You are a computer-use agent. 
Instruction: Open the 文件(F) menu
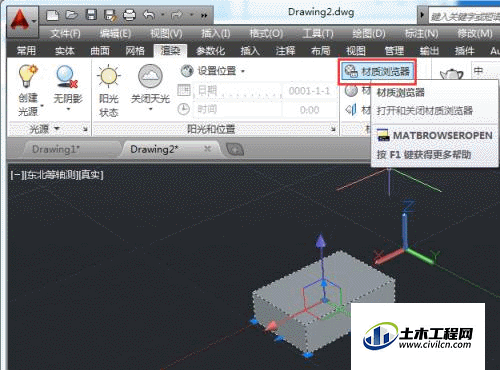65,33
